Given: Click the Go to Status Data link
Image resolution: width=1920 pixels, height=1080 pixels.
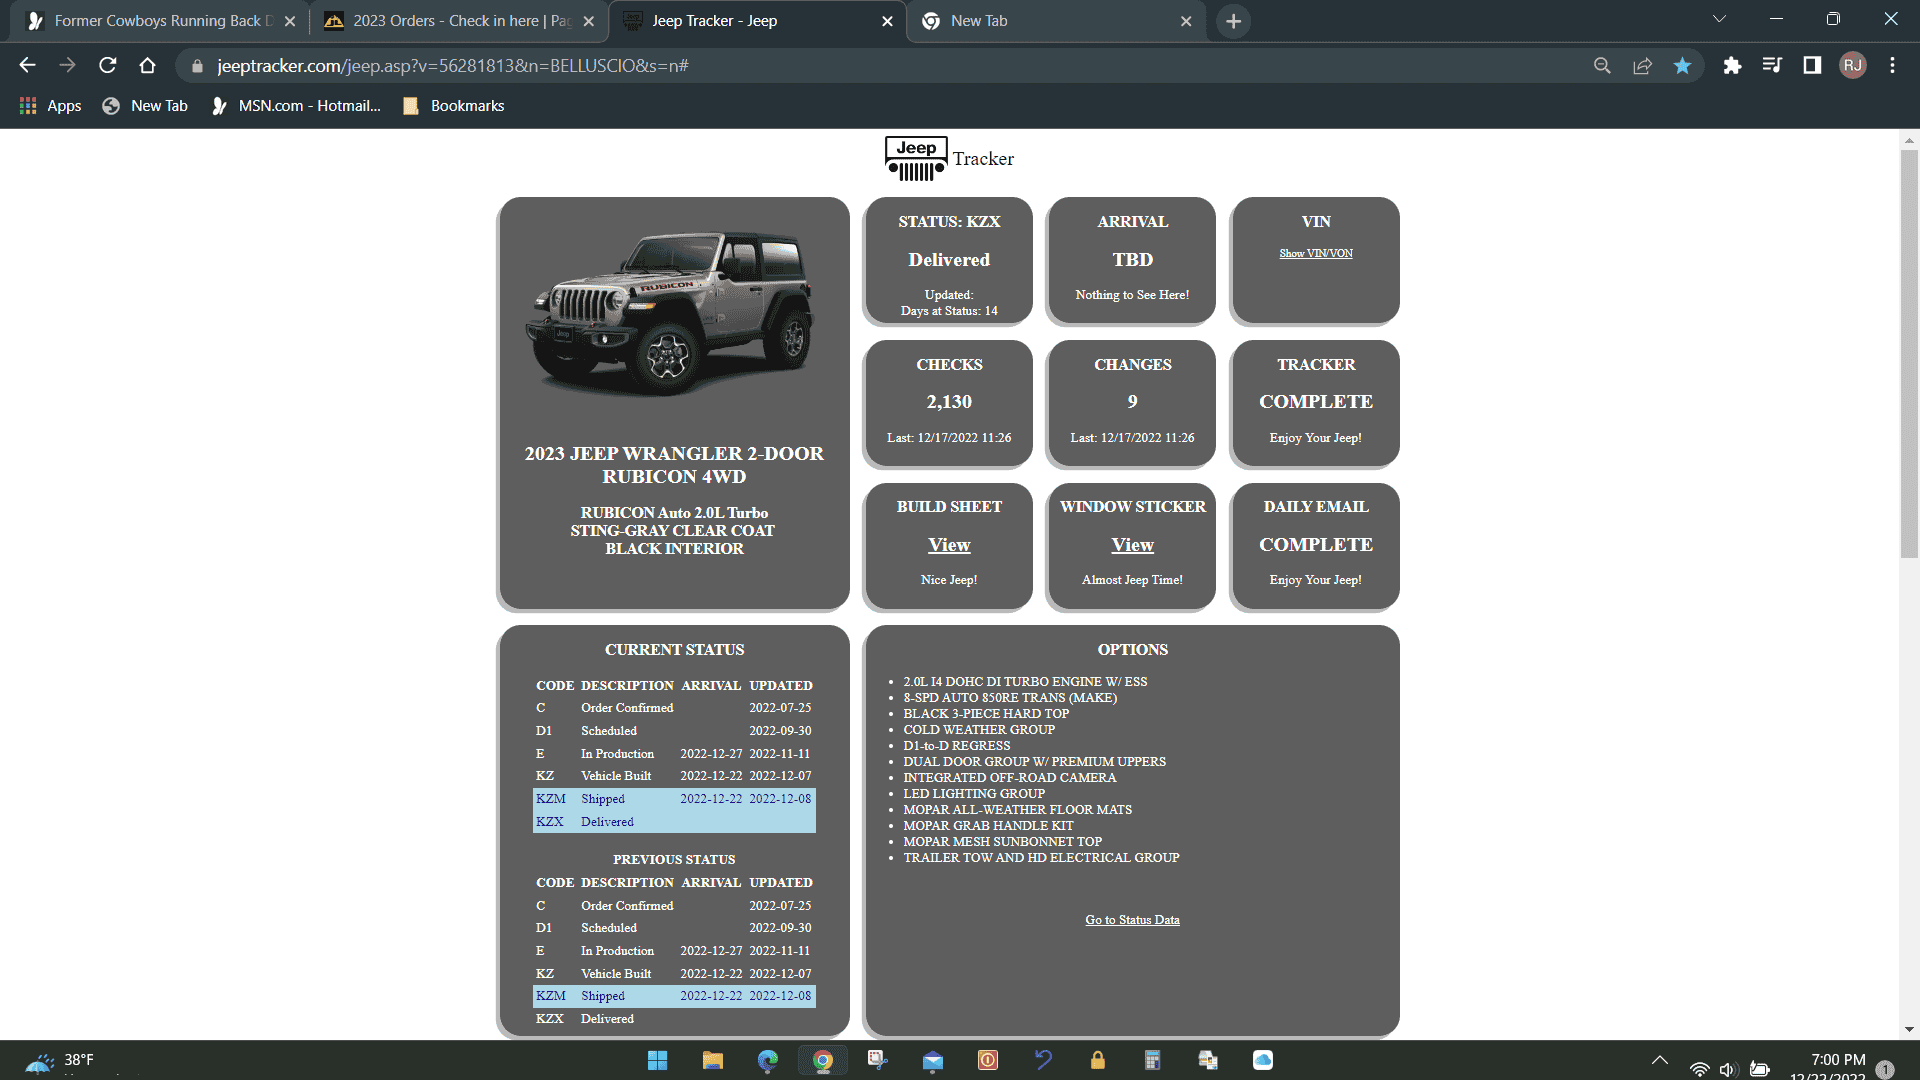Looking at the screenshot, I should pyautogui.click(x=1132, y=920).
